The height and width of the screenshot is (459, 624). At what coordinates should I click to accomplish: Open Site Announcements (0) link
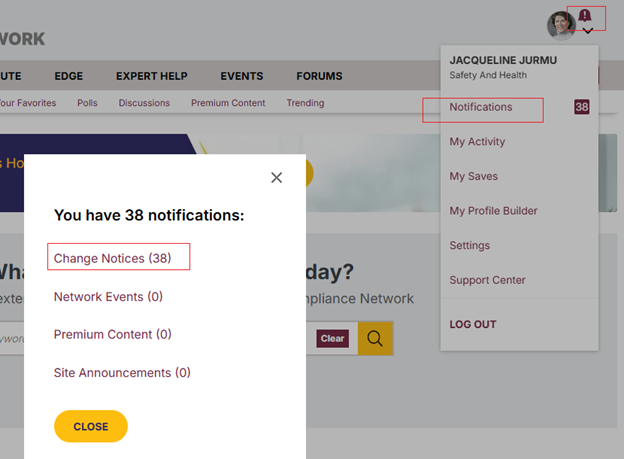coord(122,372)
